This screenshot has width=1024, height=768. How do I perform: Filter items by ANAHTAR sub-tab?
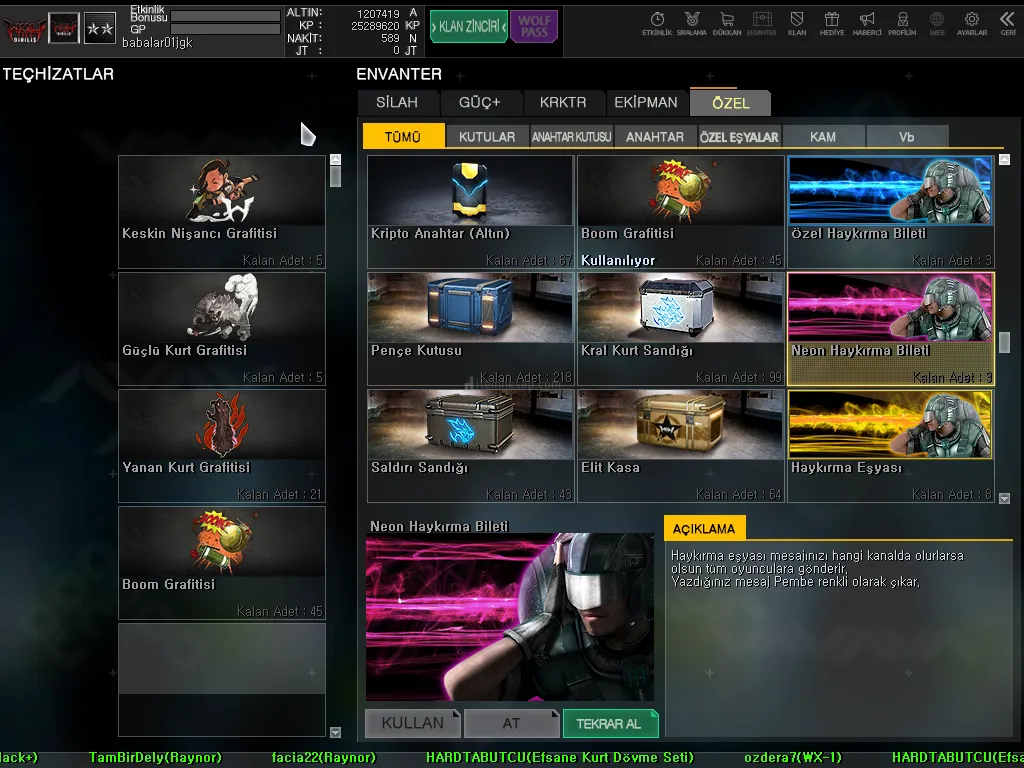pos(655,137)
